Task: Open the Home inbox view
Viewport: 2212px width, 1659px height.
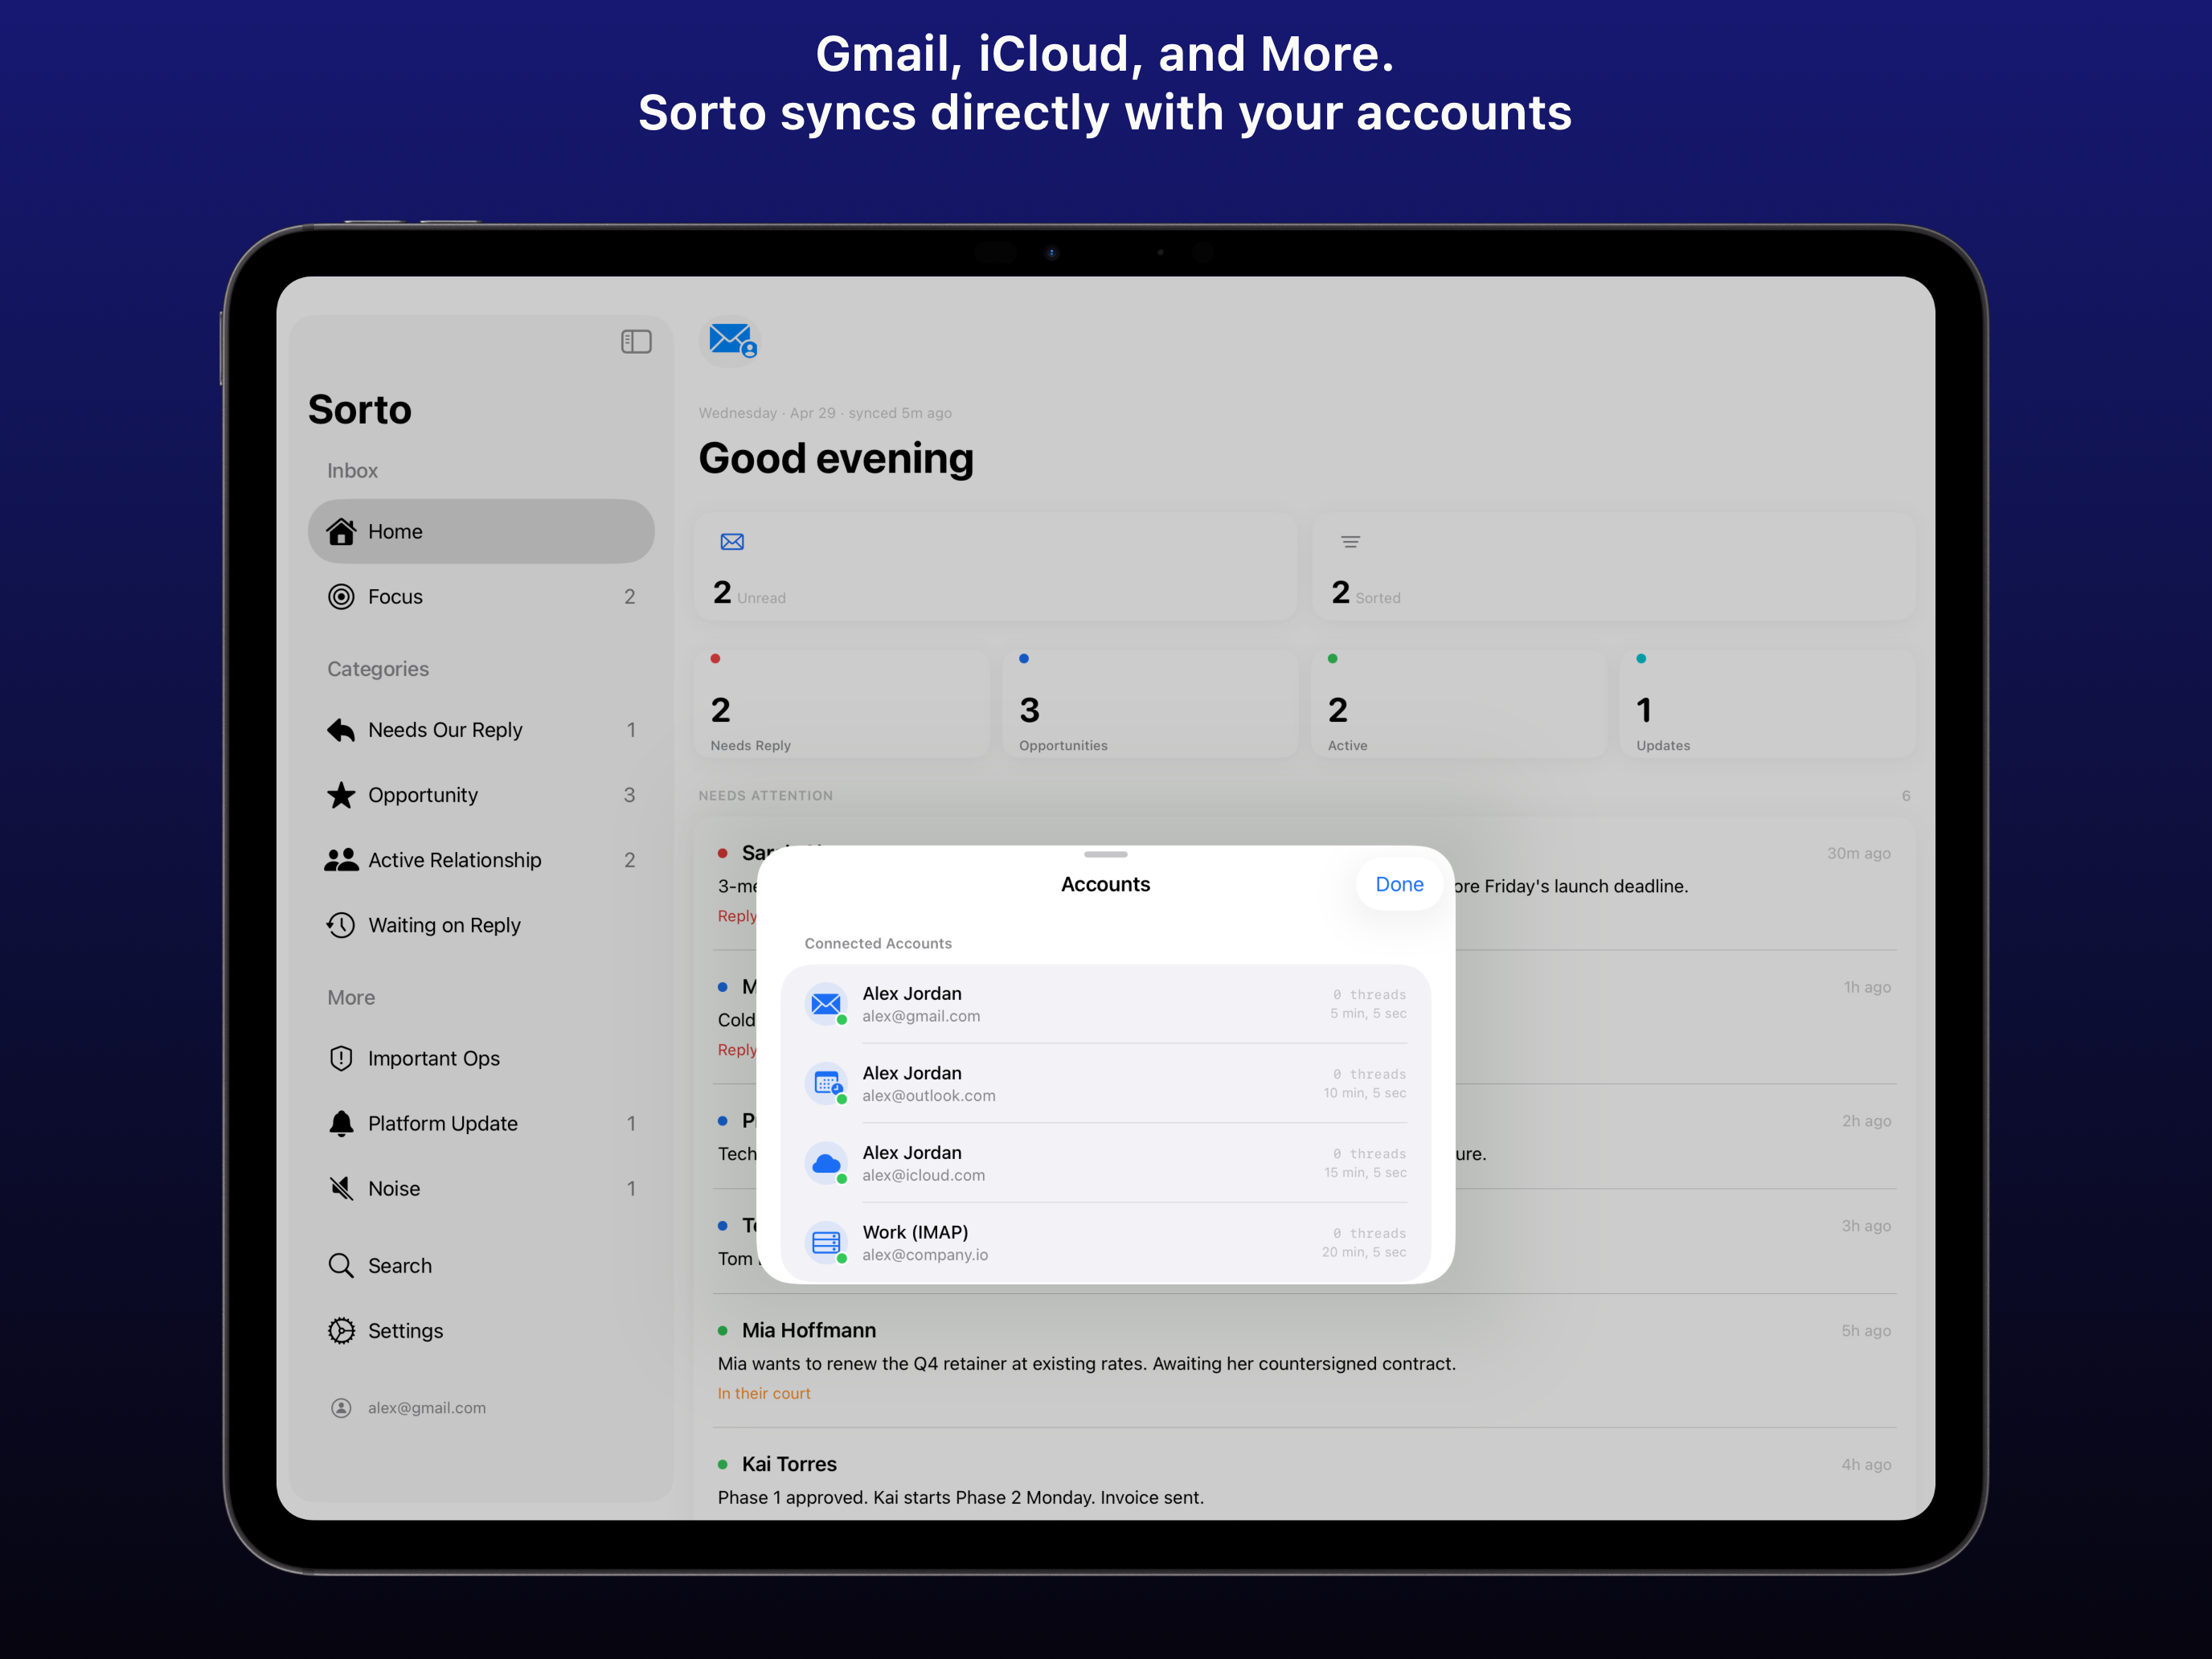Action: click(x=481, y=531)
